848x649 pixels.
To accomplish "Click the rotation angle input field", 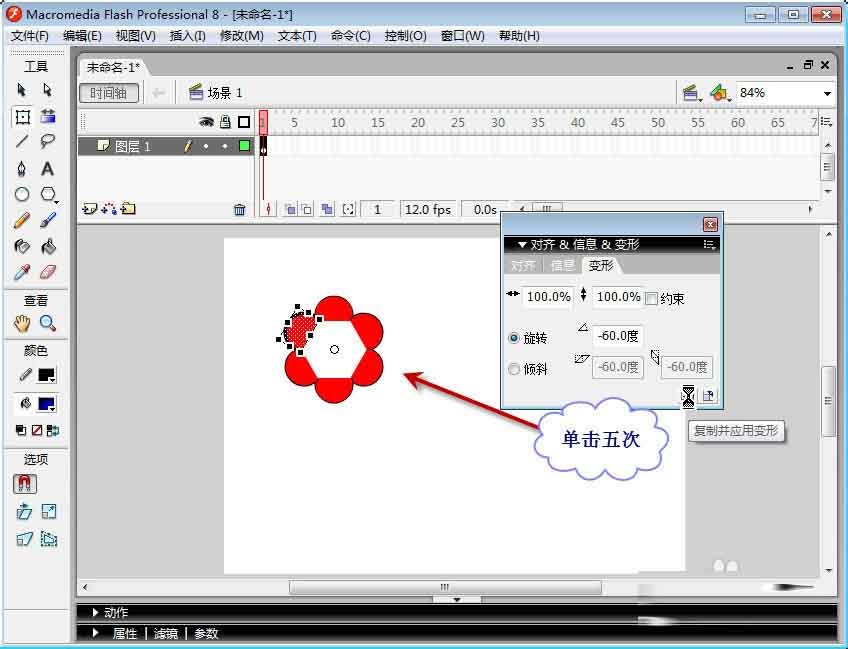I will [618, 336].
